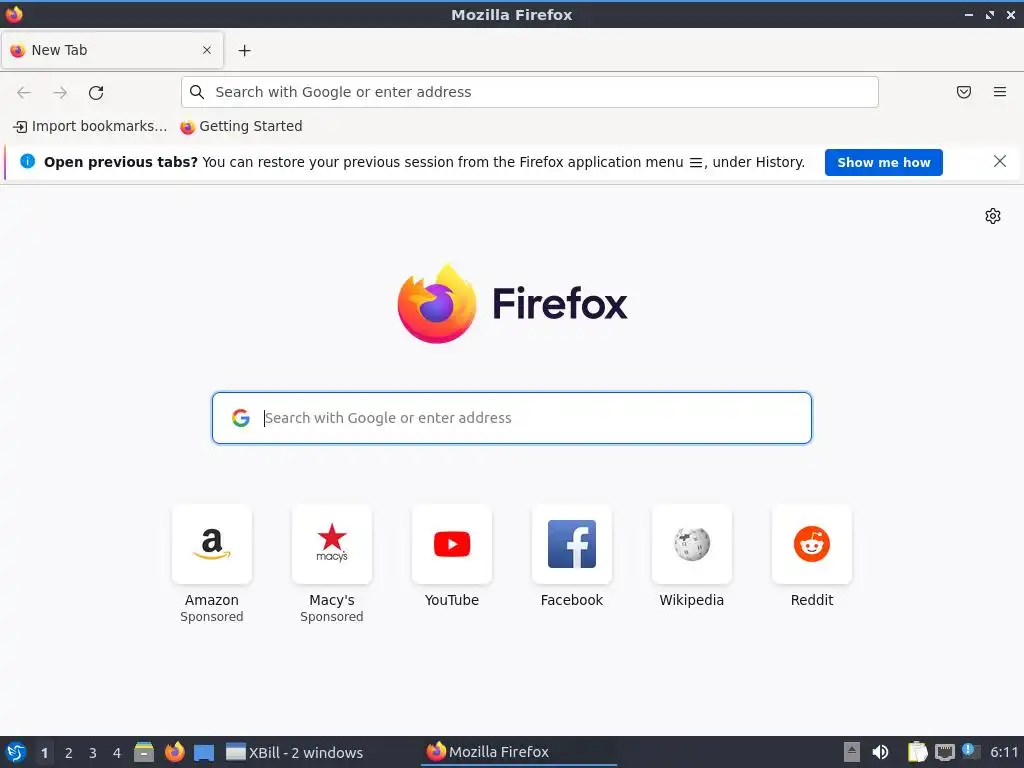
Task: Click the update notifier tray icon
Action: tap(971, 752)
